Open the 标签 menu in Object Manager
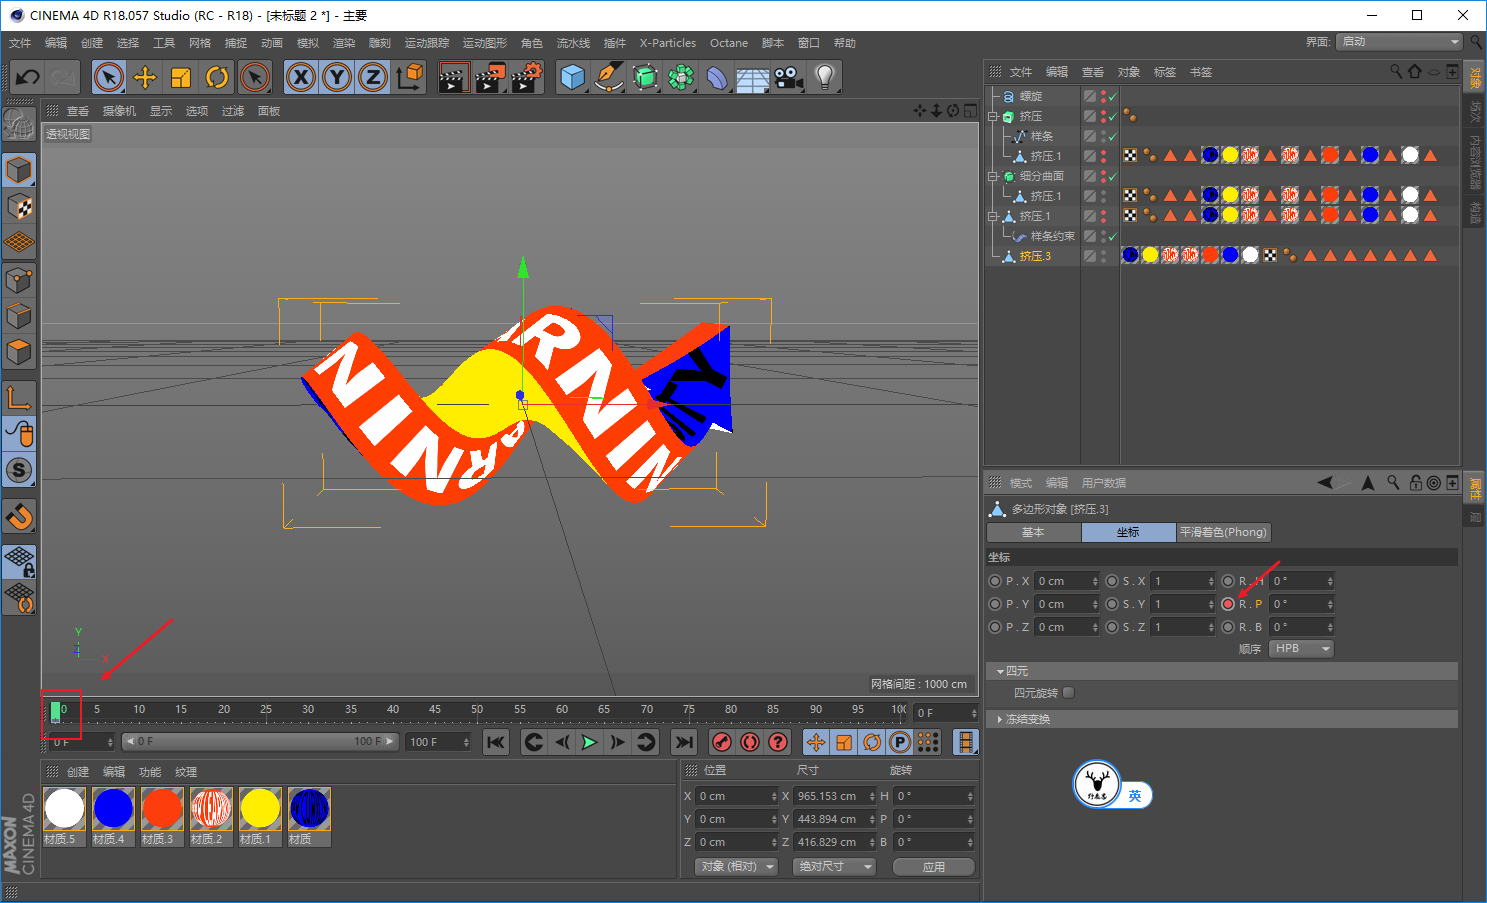Viewport: 1487px width, 903px height. click(x=1165, y=72)
